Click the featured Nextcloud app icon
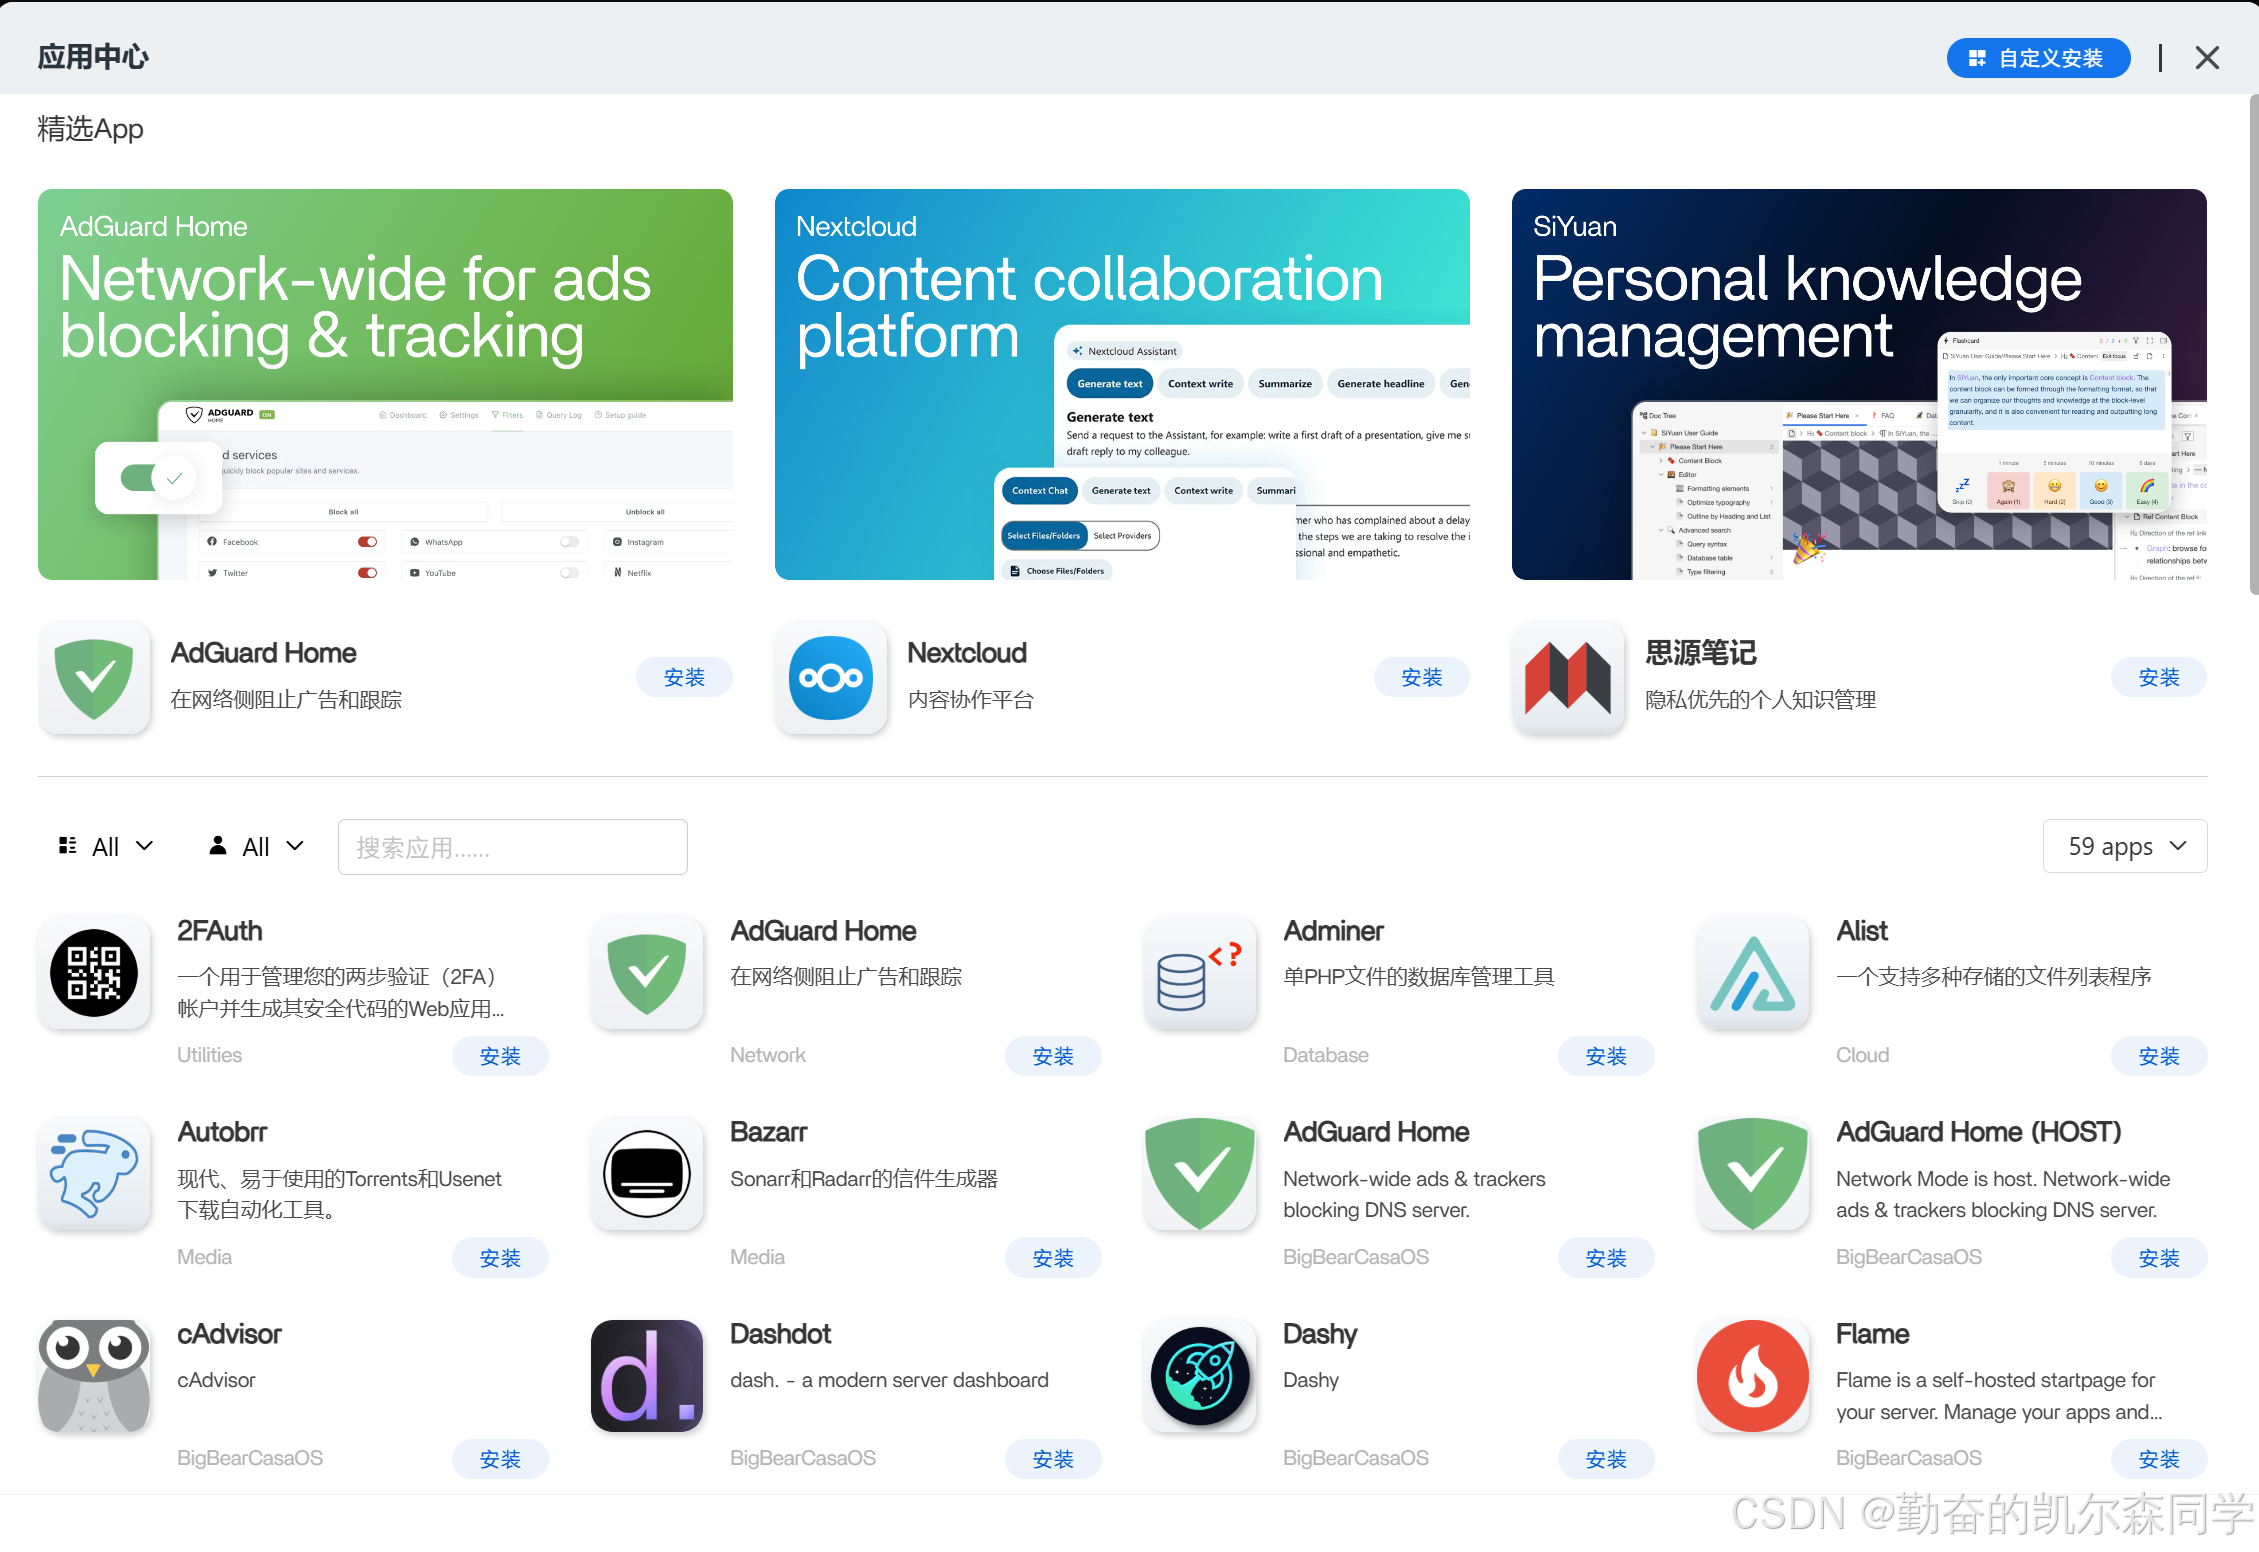The width and height of the screenshot is (2259, 1552). pyautogui.click(x=831, y=678)
